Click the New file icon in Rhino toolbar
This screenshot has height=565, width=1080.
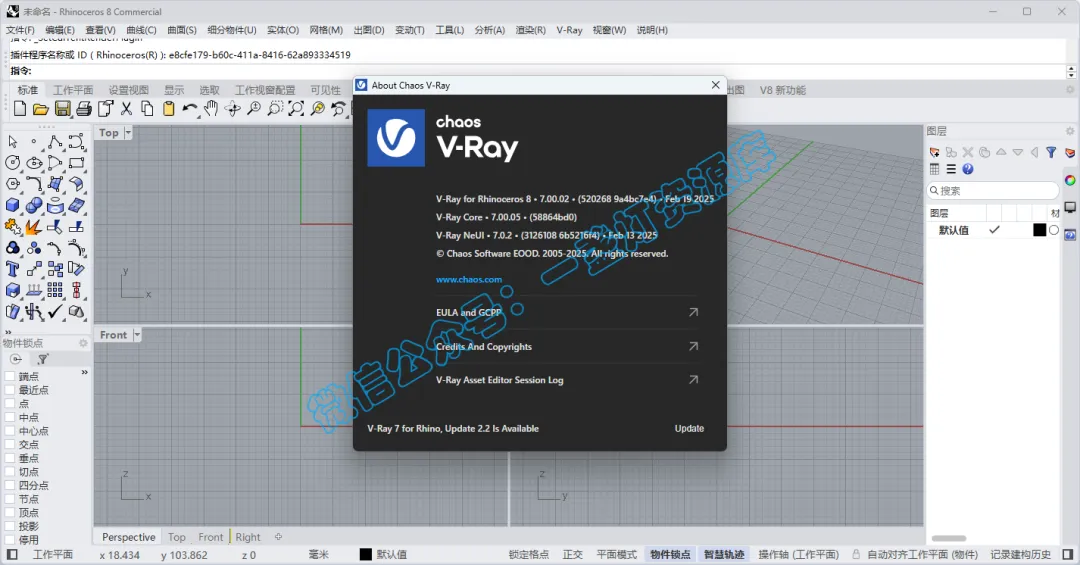point(20,108)
